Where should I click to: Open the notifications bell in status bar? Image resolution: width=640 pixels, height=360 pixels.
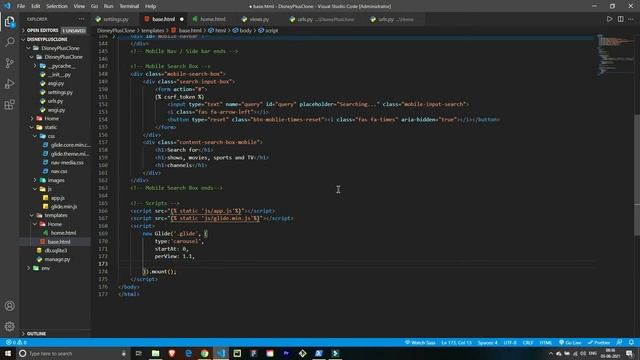631,342
